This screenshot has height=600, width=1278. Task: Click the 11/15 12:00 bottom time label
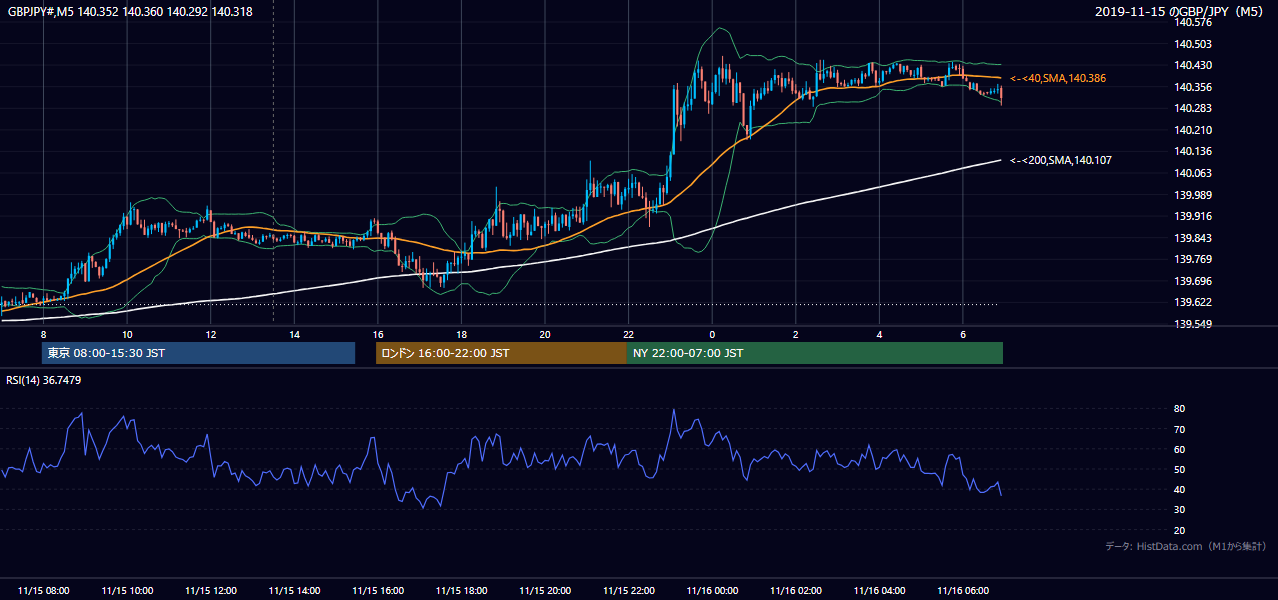(x=211, y=591)
